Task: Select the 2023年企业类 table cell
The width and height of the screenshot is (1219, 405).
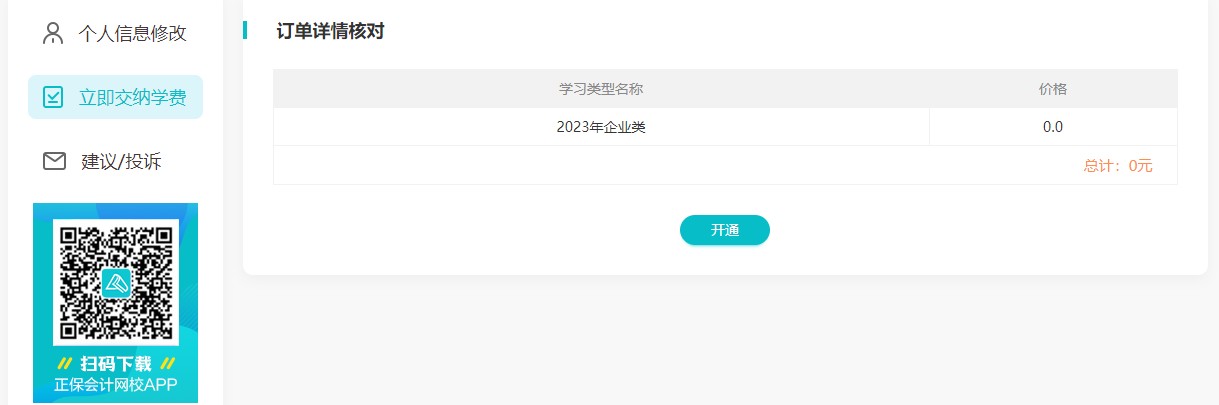Action: pyautogui.click(x=600, y=127)
